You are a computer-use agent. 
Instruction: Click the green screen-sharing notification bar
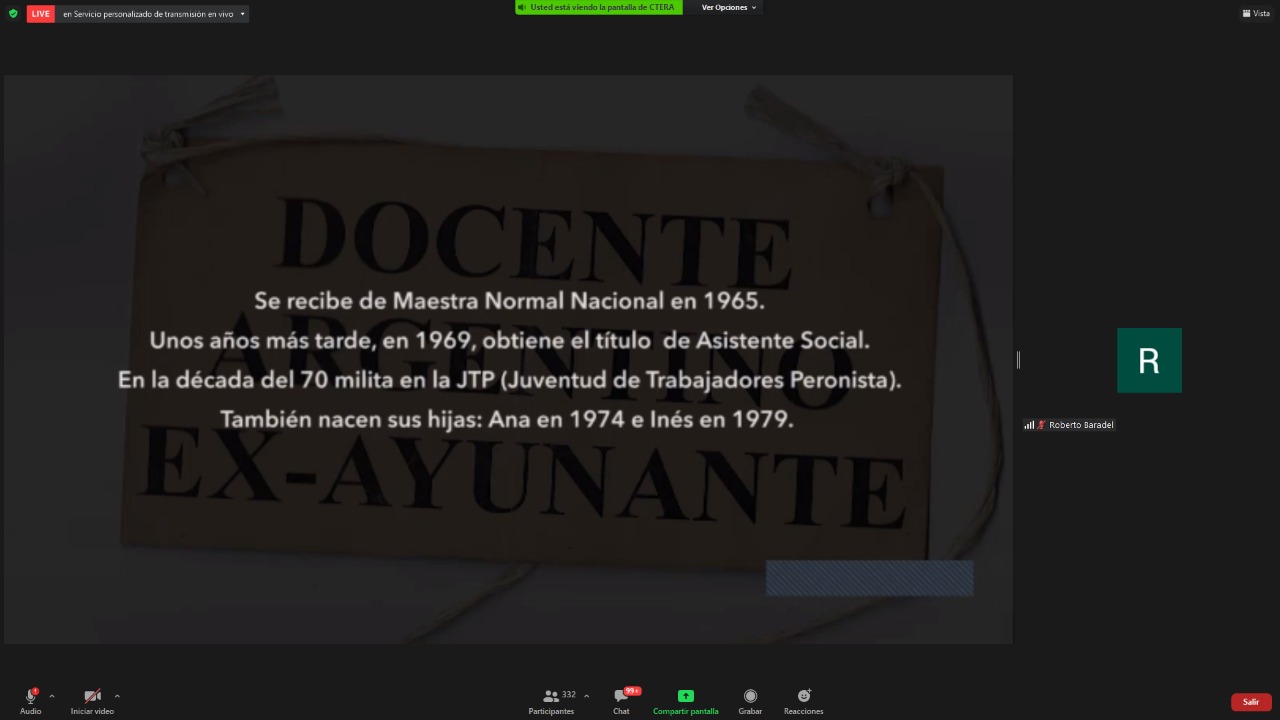(x=598, y=7)
